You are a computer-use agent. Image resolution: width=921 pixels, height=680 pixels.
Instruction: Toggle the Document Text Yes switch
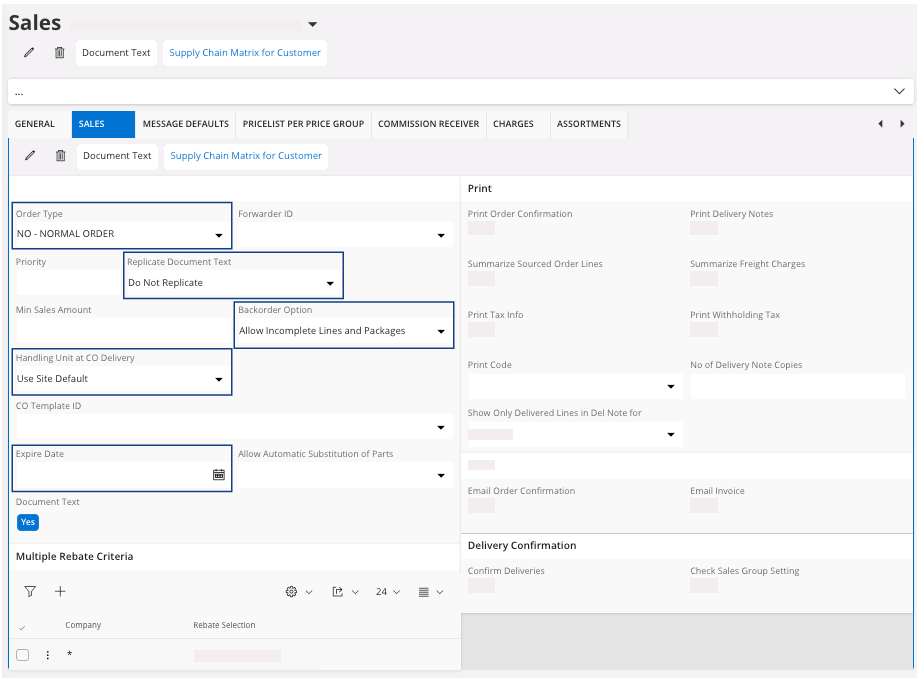[x=28, y=522]
